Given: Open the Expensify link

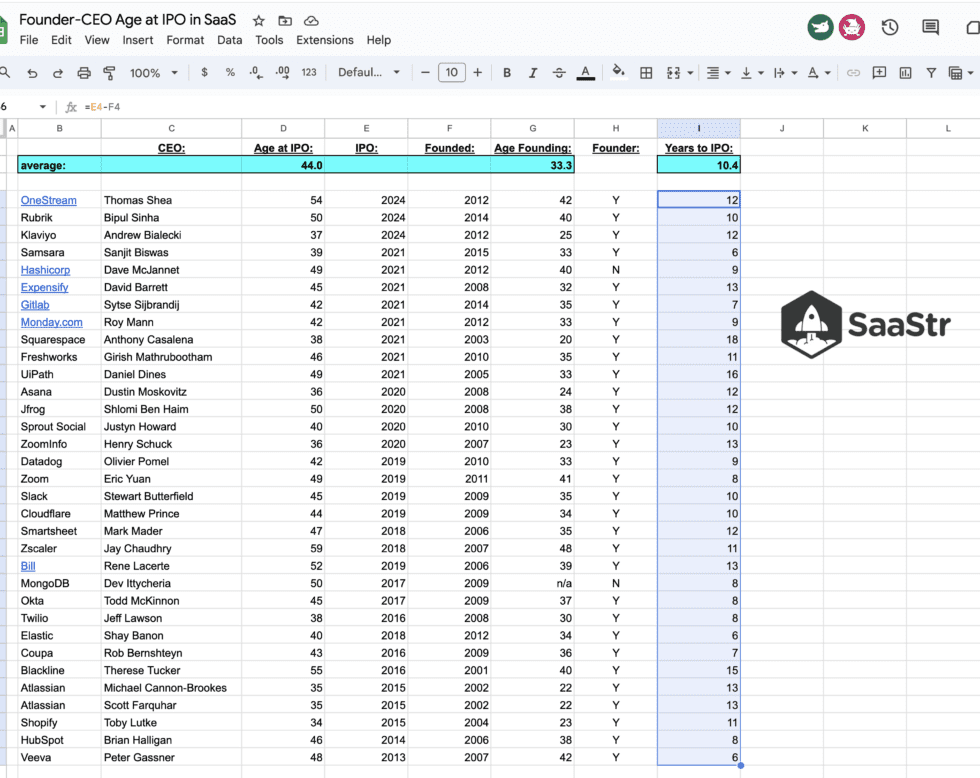Looking at the screenshot, I should (44, 287).
